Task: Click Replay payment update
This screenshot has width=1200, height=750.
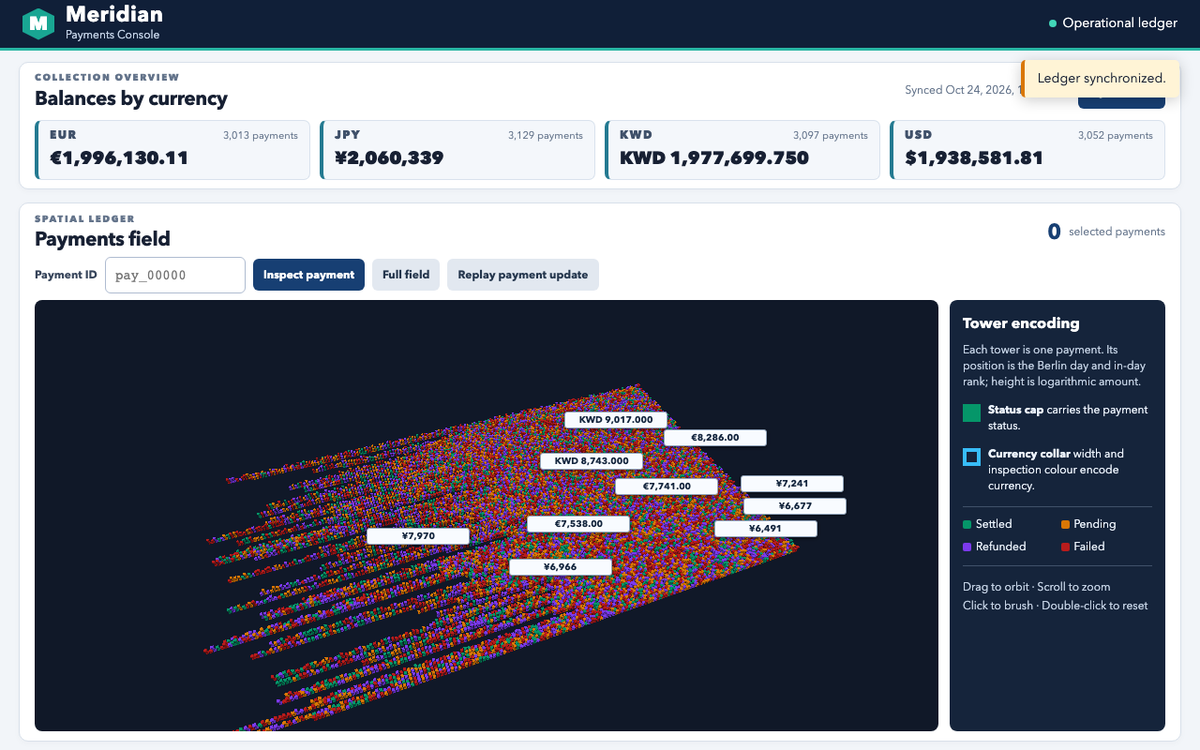Action: (x=523, y=275)
